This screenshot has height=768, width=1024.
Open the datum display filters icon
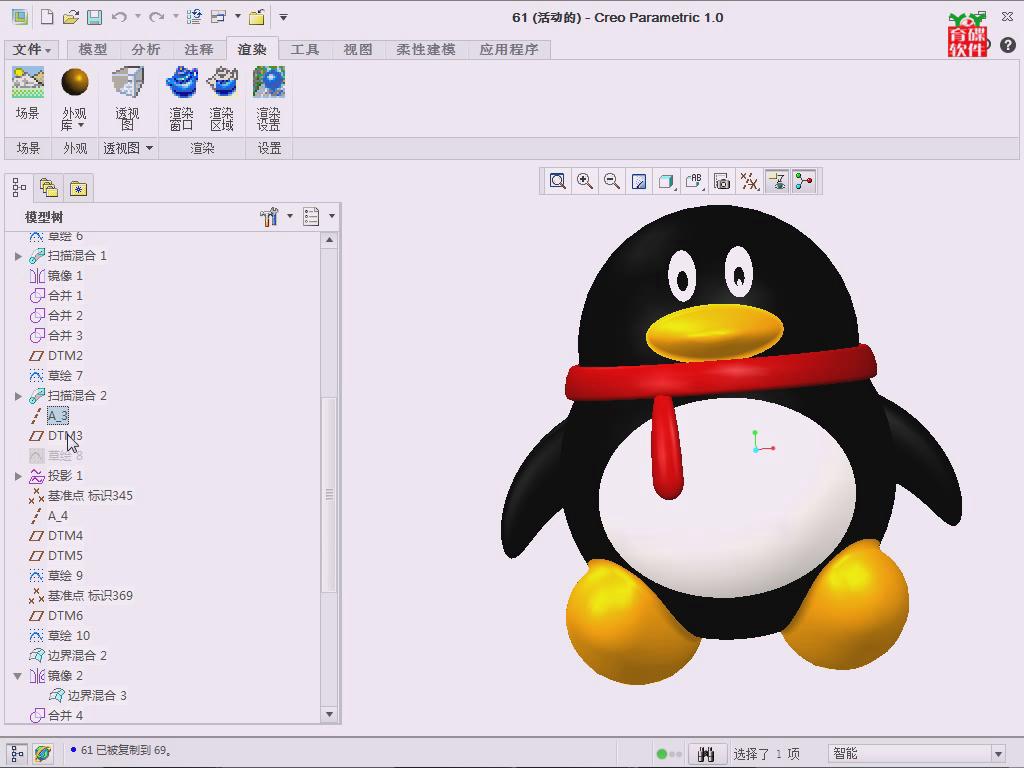coord(749,182)
